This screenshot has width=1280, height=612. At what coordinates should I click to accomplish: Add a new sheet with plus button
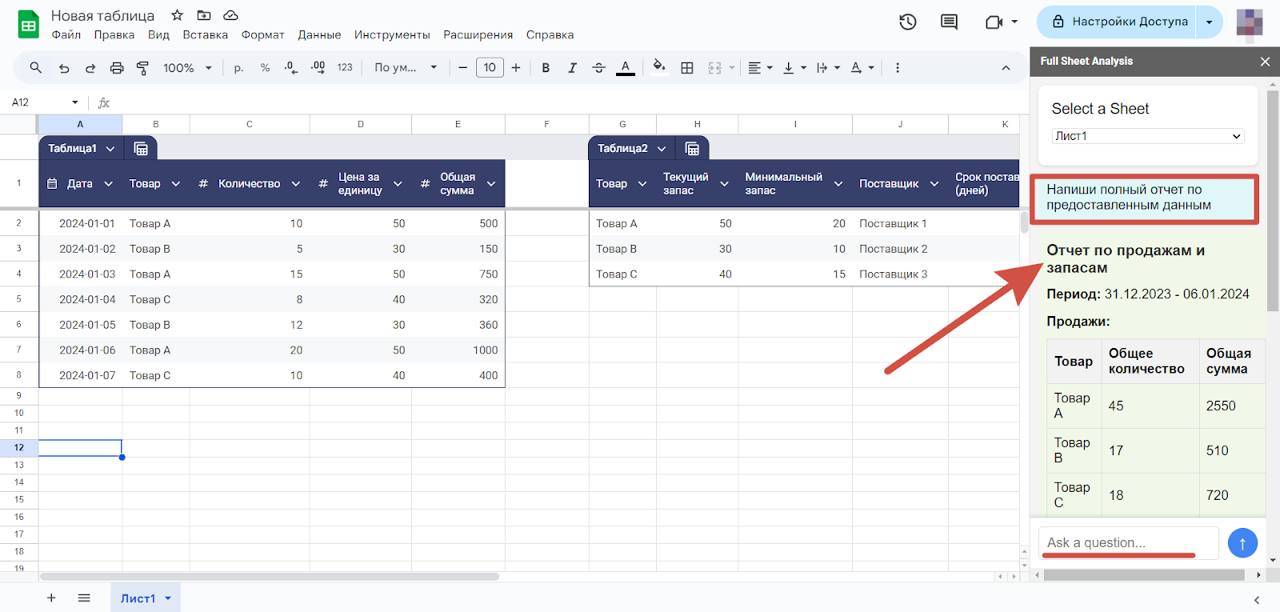(x=51, y=598)
